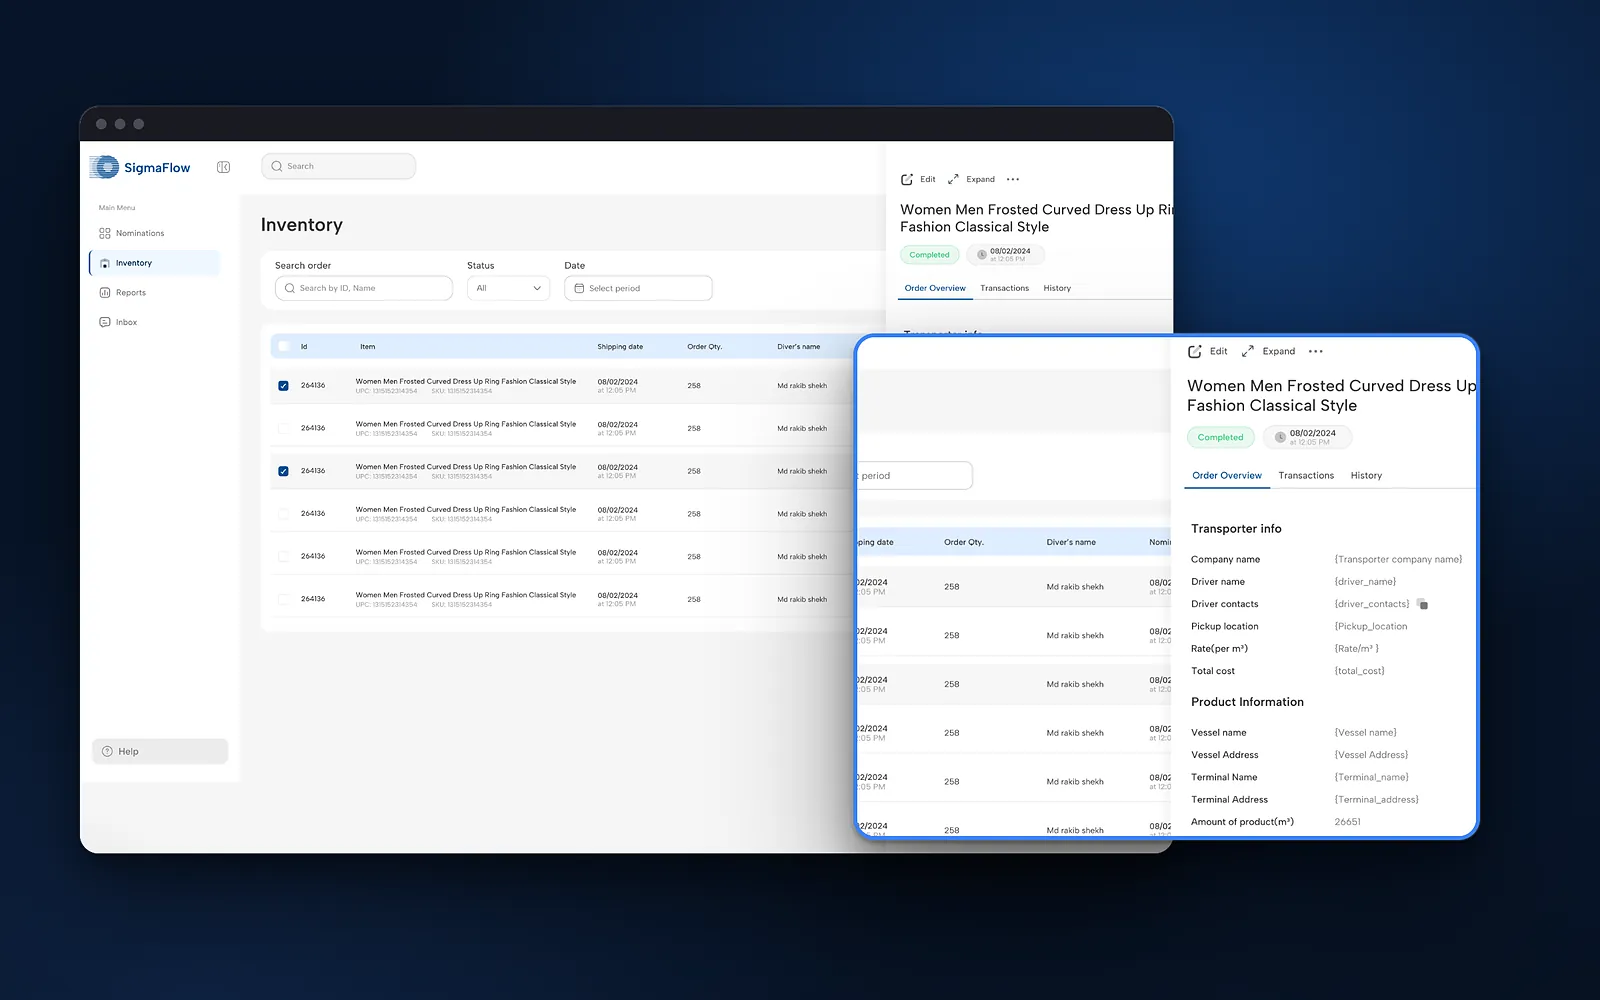Copy driver contacts with the copy icon
The width and height of the screenshot is (1600, 1000).
1423,604
